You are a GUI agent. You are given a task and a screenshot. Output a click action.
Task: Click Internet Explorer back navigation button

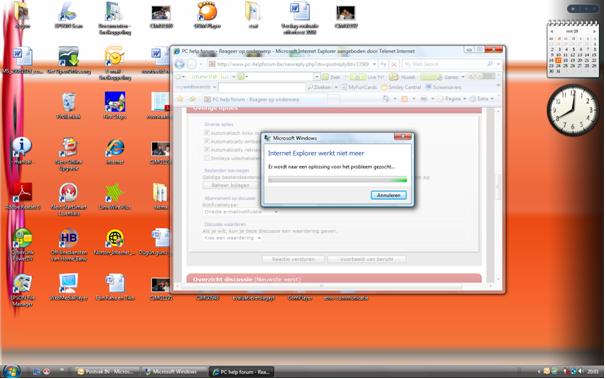180,64
